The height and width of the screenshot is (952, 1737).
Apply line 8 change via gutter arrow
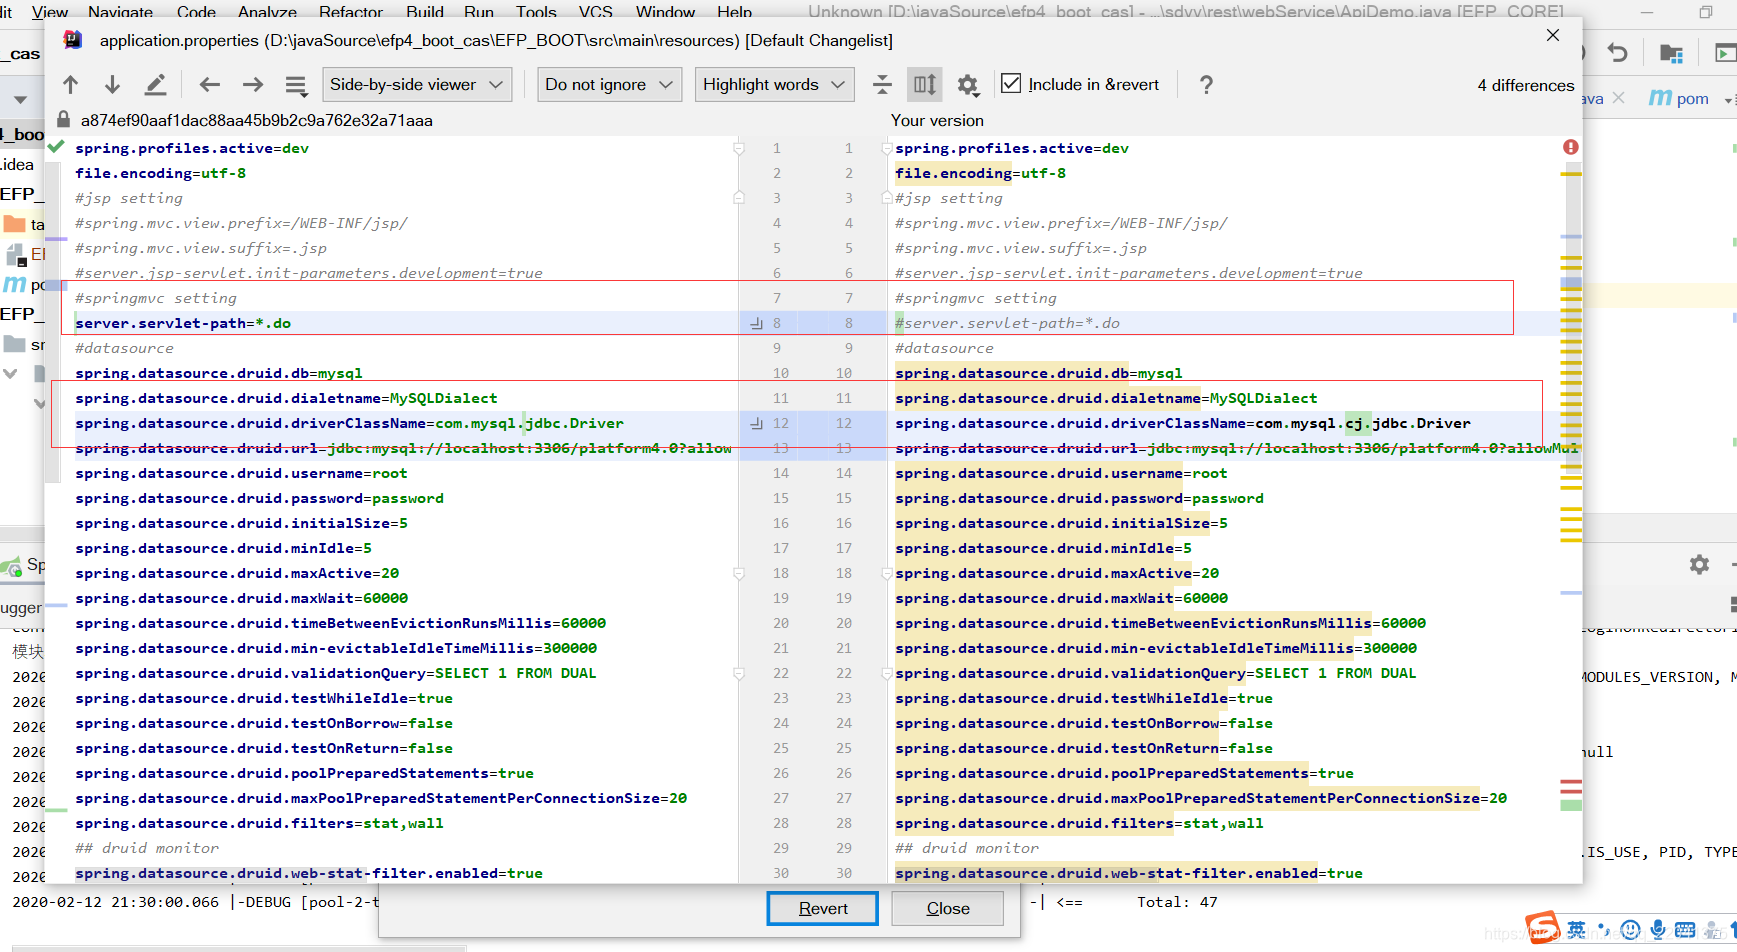pyautogui.click(x=757, y=323)
